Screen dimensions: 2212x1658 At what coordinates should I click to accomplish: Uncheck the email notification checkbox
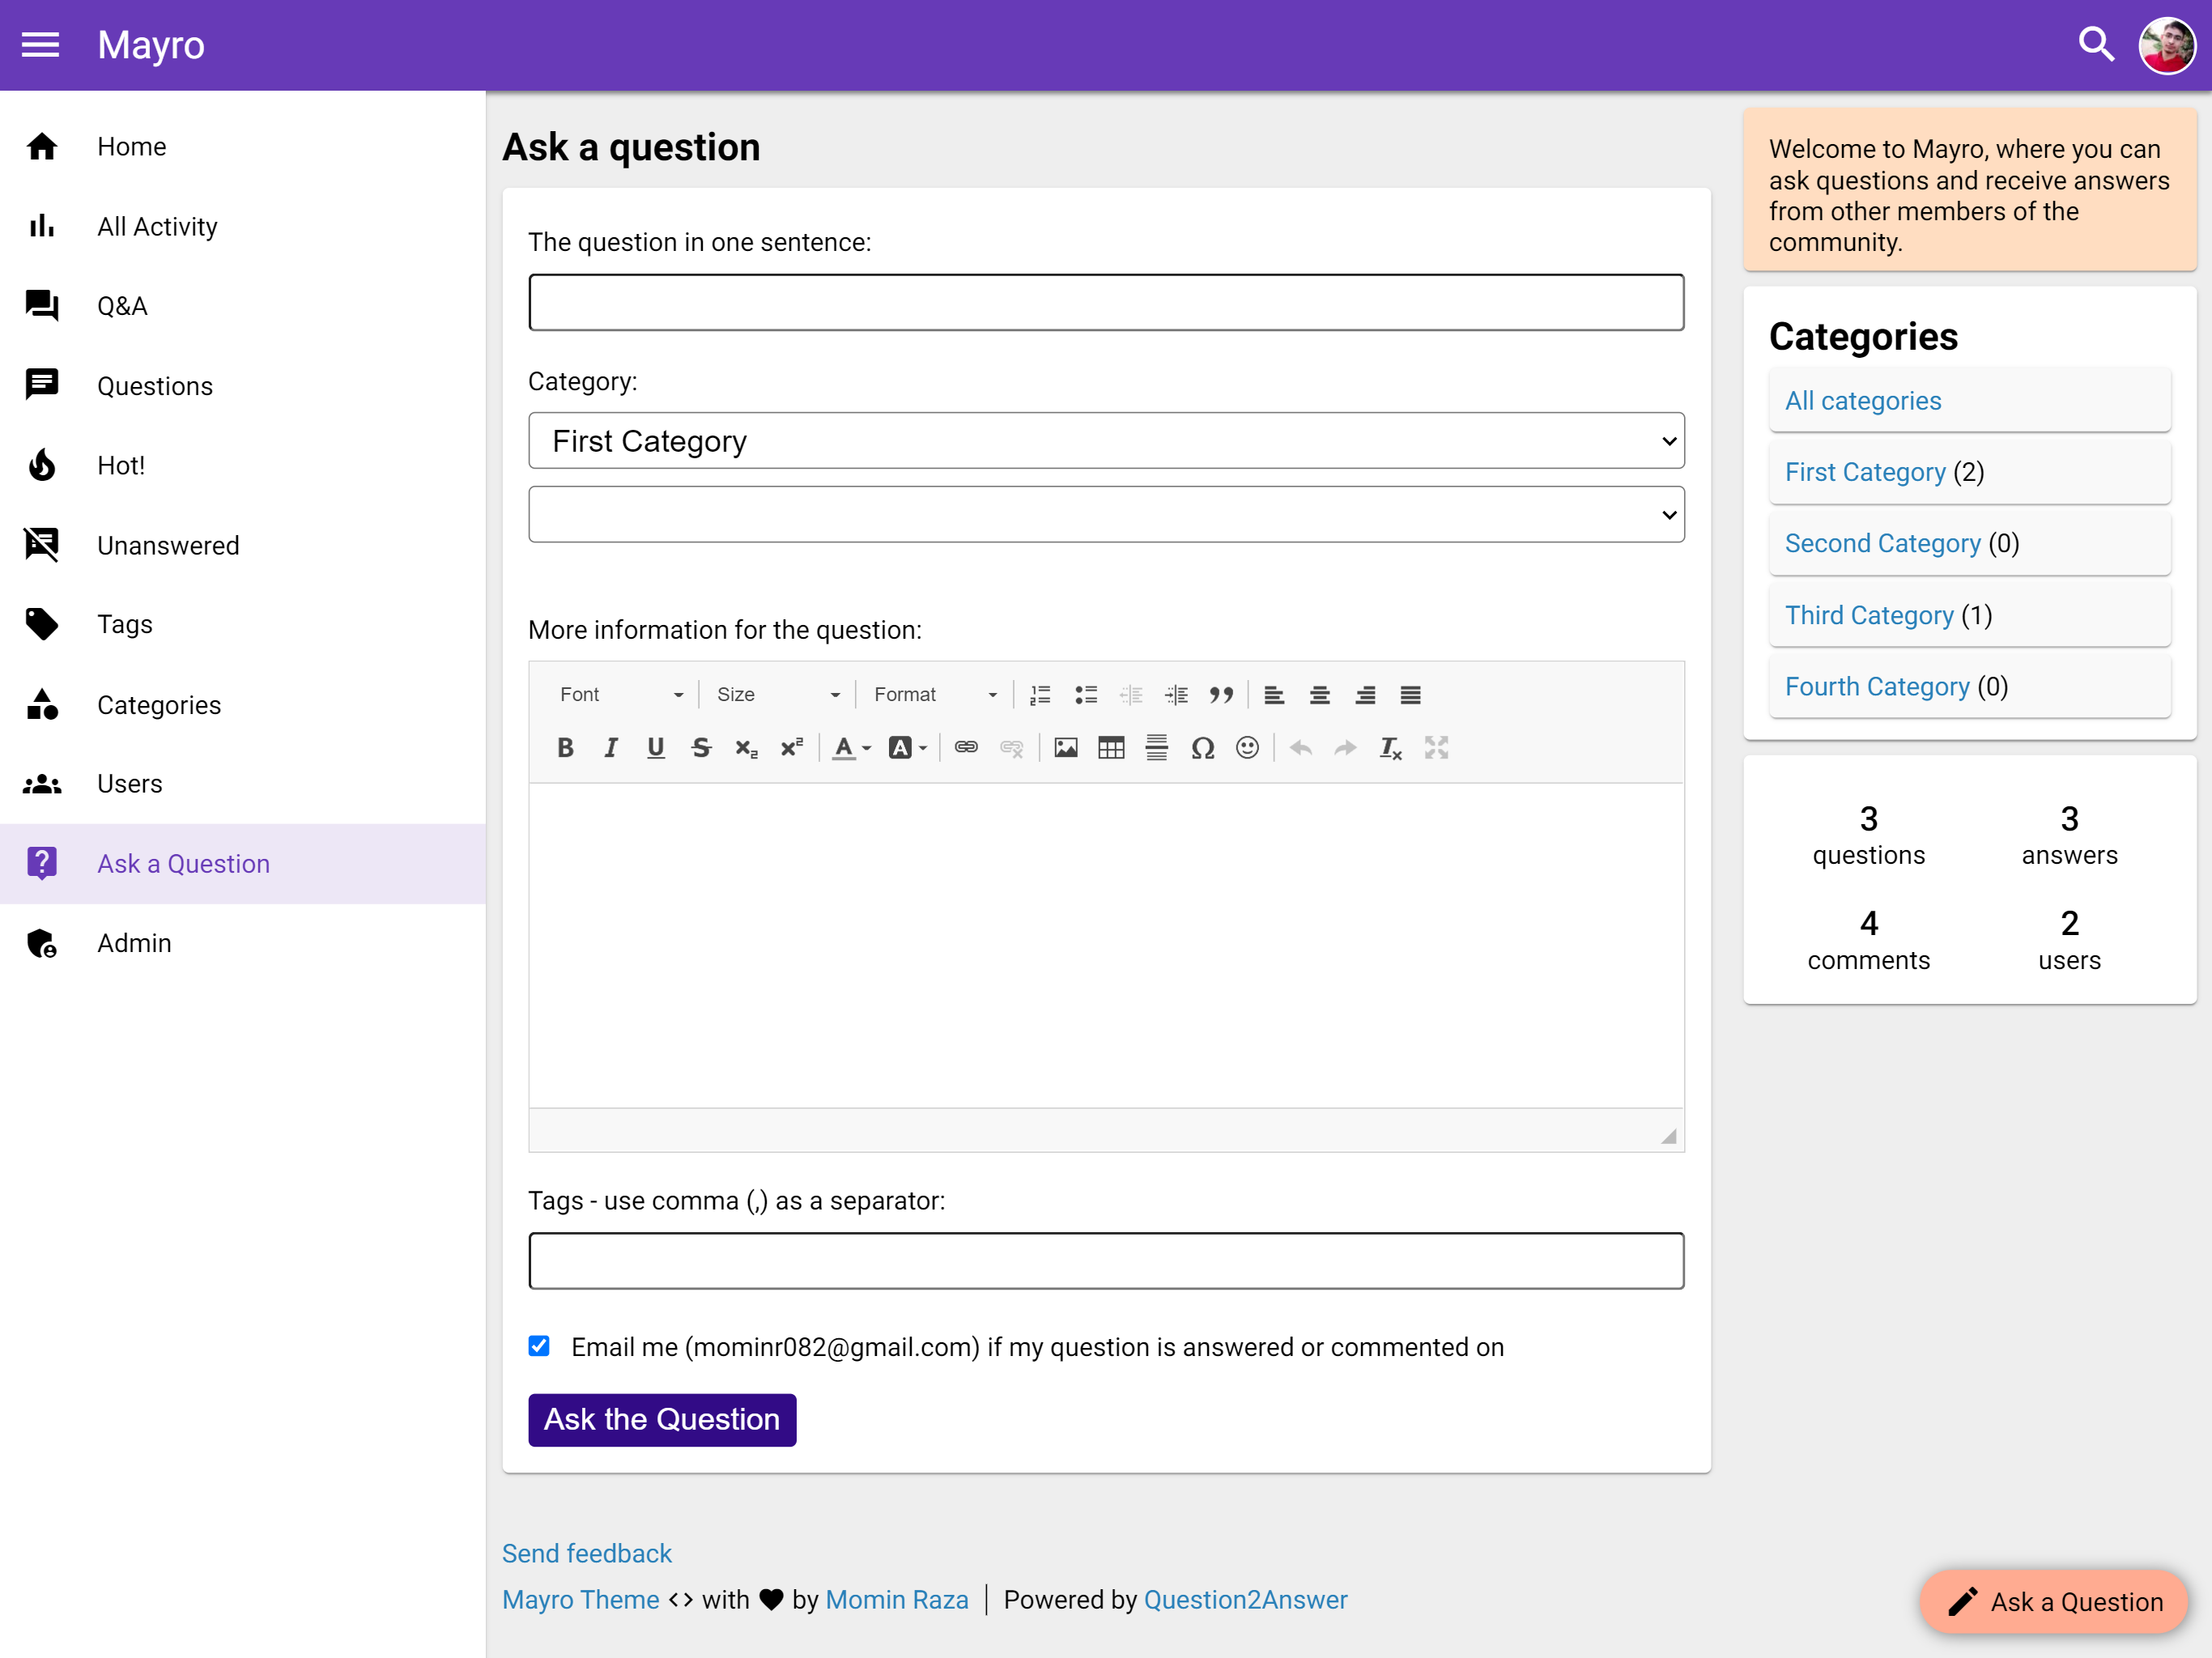[x=539, y=1346]
